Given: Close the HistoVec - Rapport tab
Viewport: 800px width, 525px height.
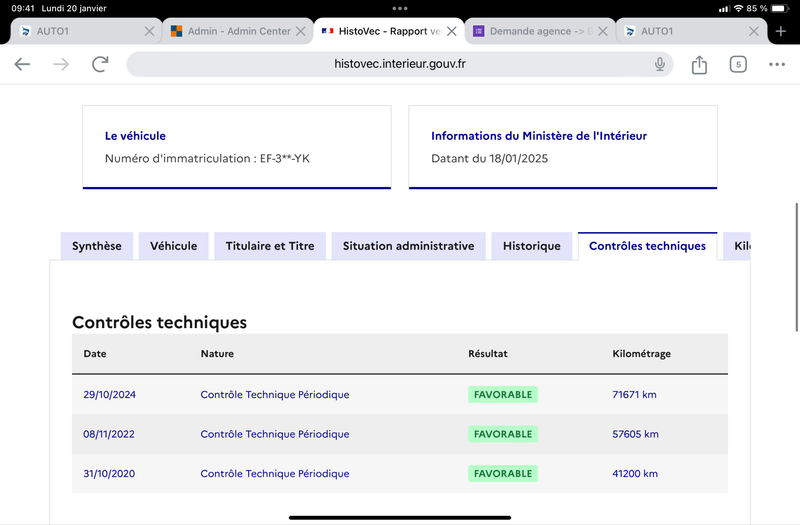Looking at the screenshot, I should tap(452, 31).
